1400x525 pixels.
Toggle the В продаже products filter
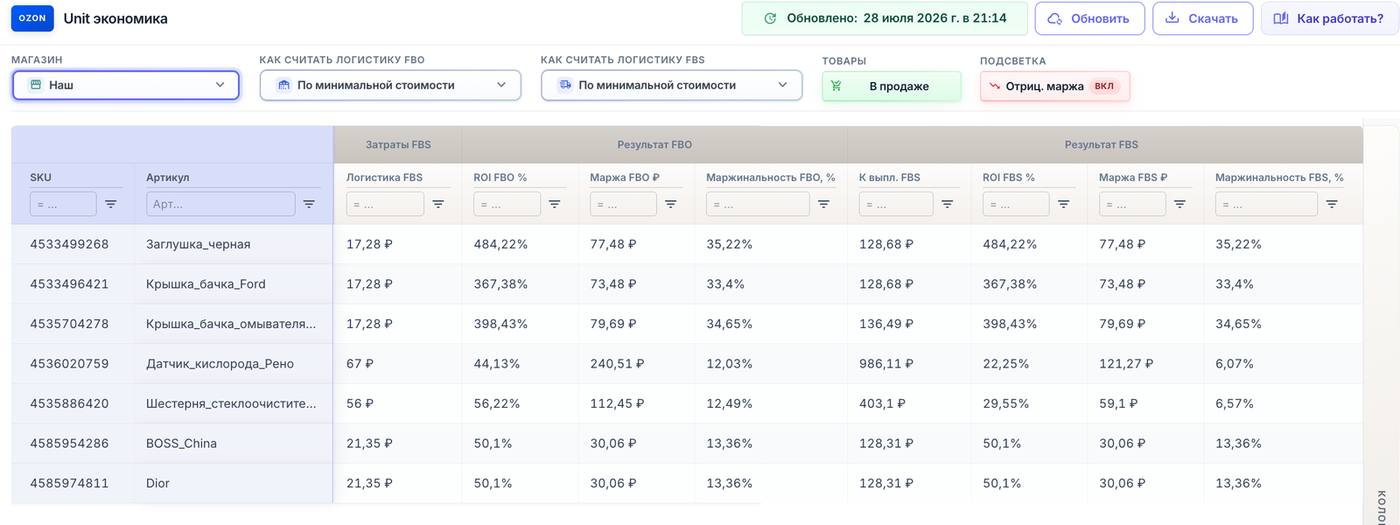(891, 86)
